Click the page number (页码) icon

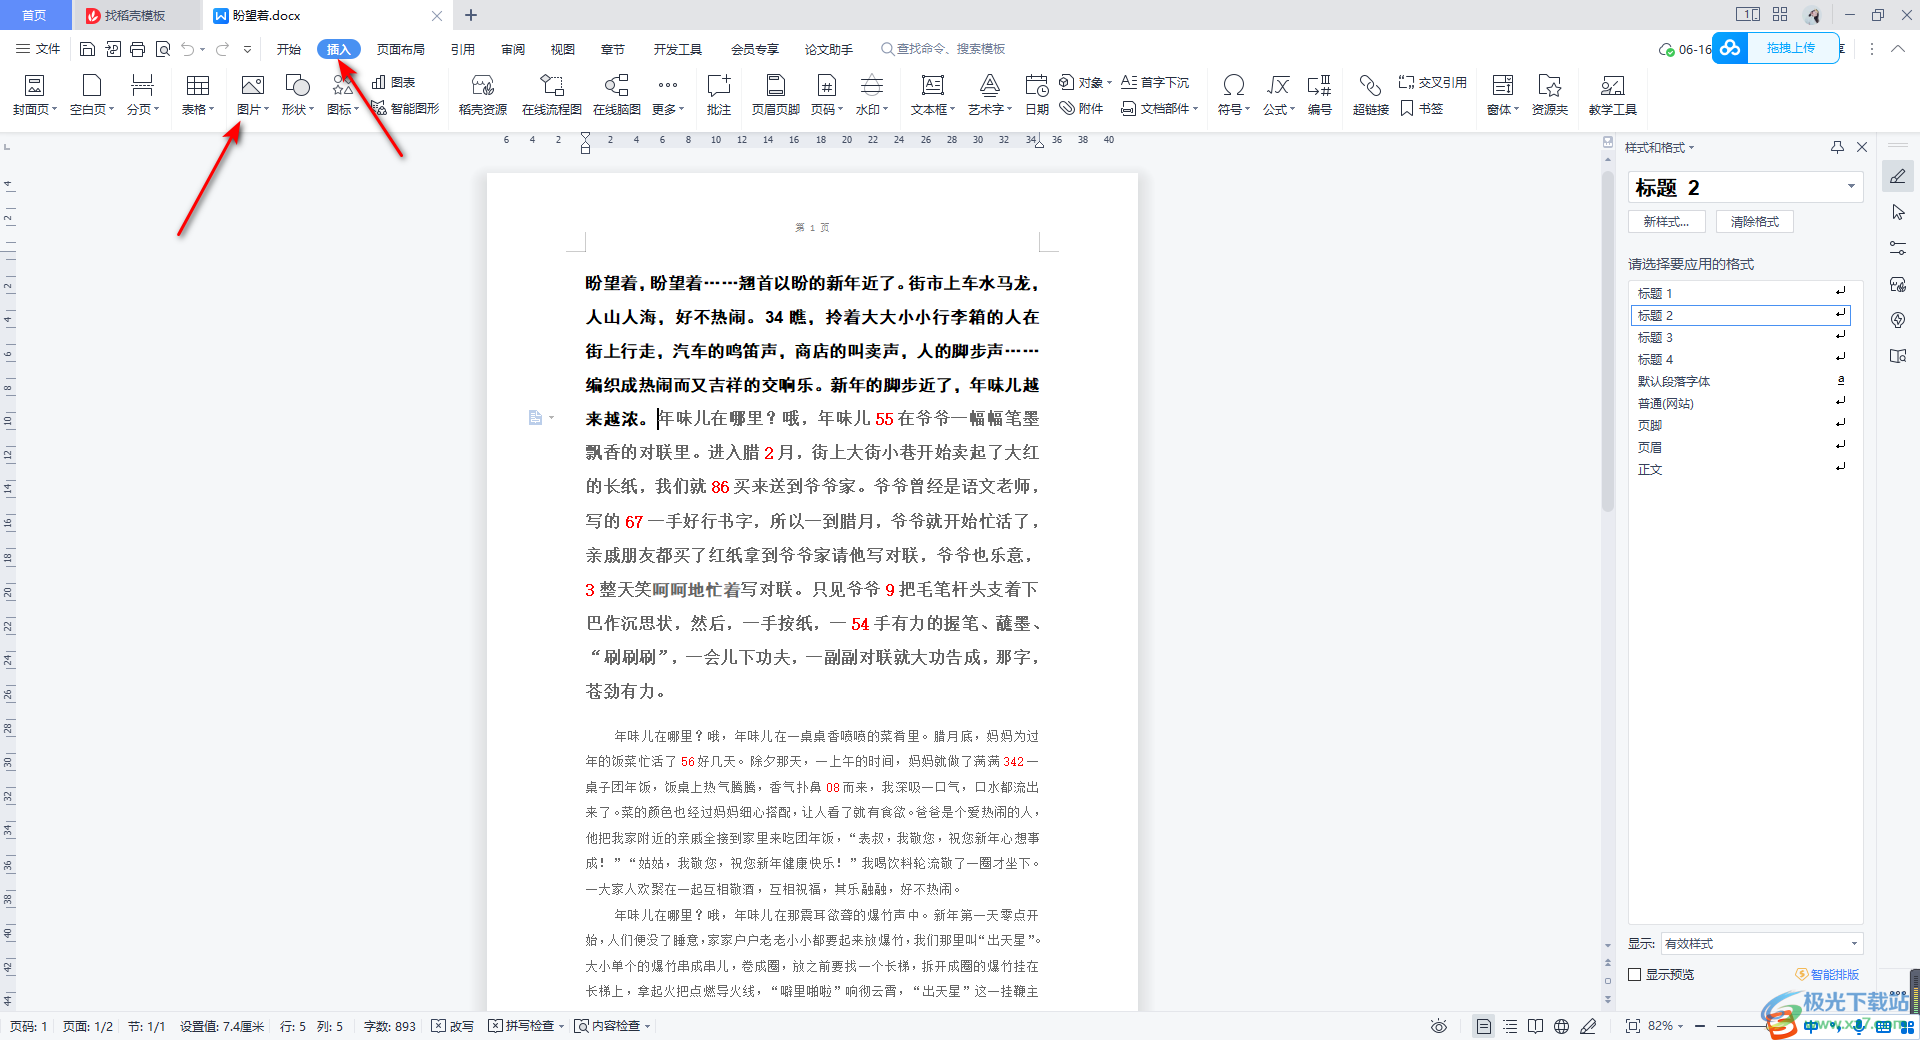[826, 86]
